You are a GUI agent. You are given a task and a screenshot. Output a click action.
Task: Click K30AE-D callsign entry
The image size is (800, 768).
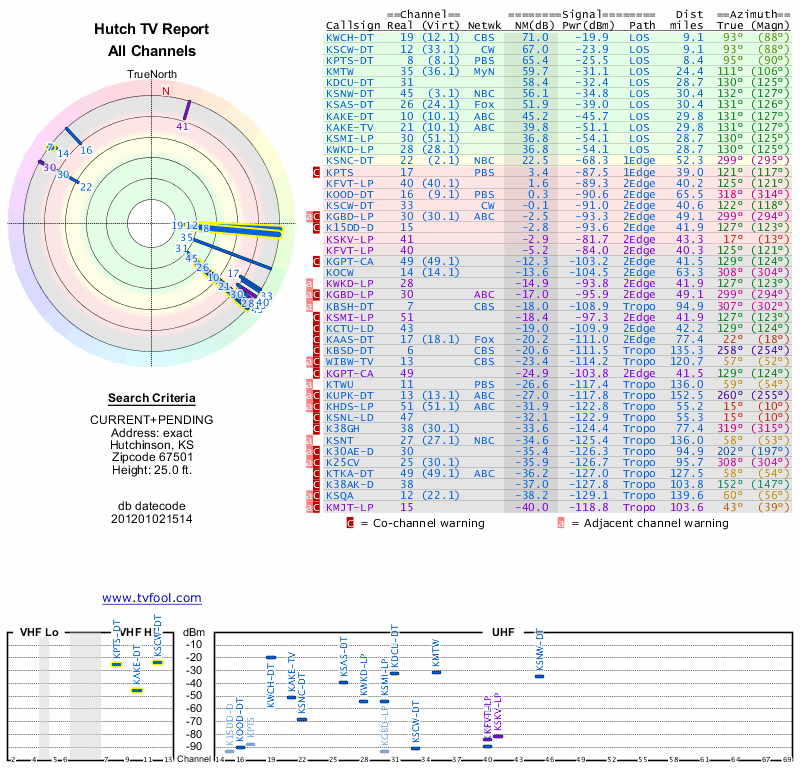[349, 452]
